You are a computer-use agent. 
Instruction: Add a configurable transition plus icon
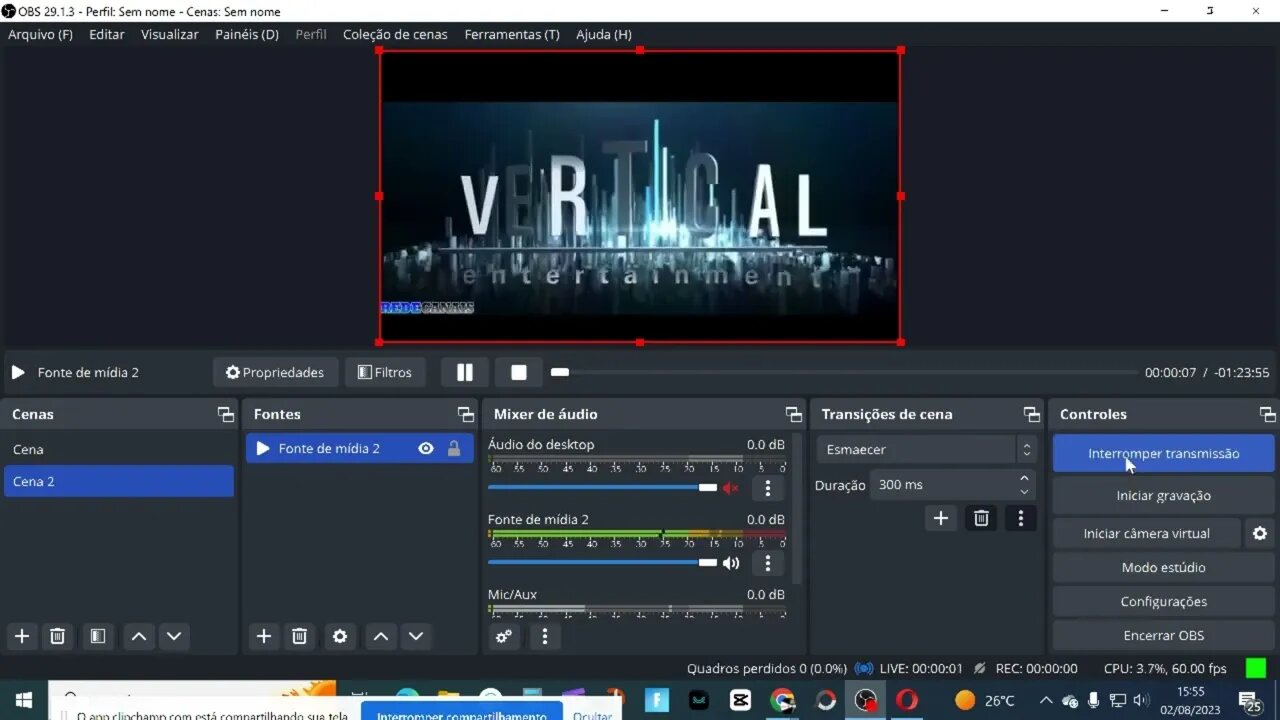(x=941, y=518)
